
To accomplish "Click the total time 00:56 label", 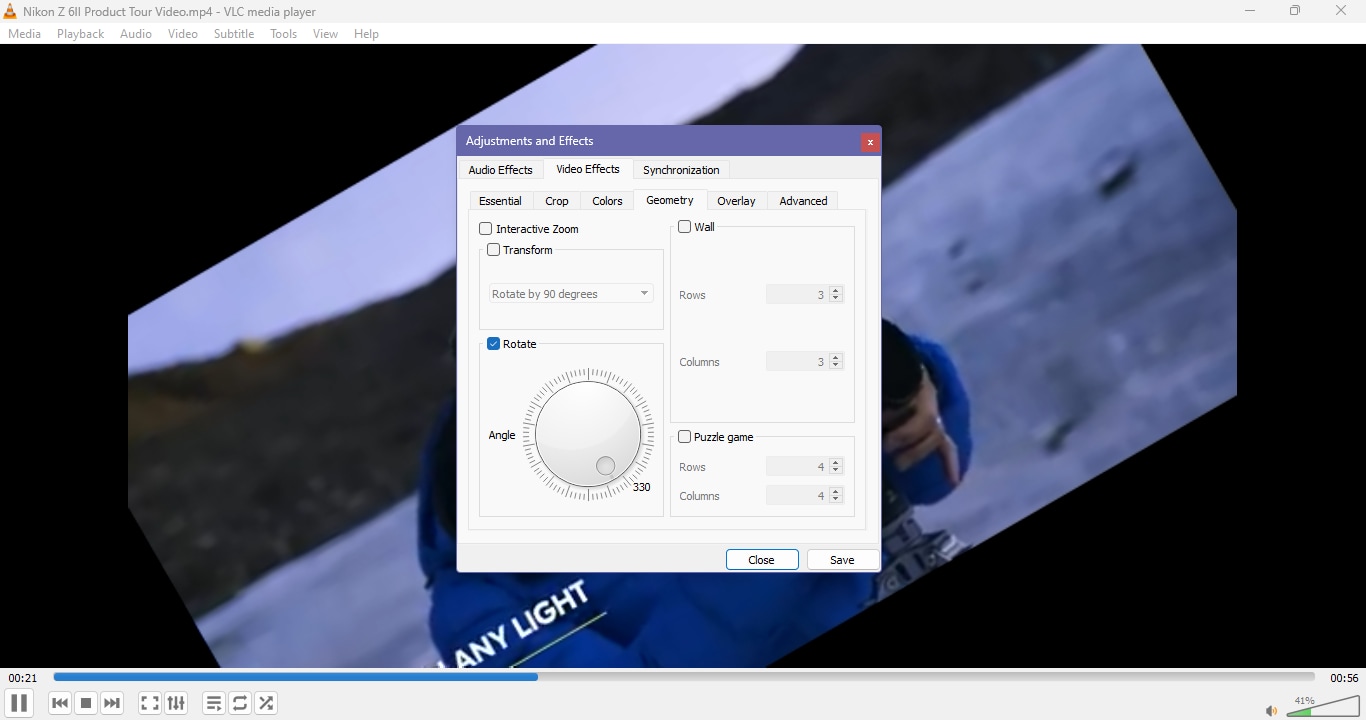I will [x=1344, y=679].
